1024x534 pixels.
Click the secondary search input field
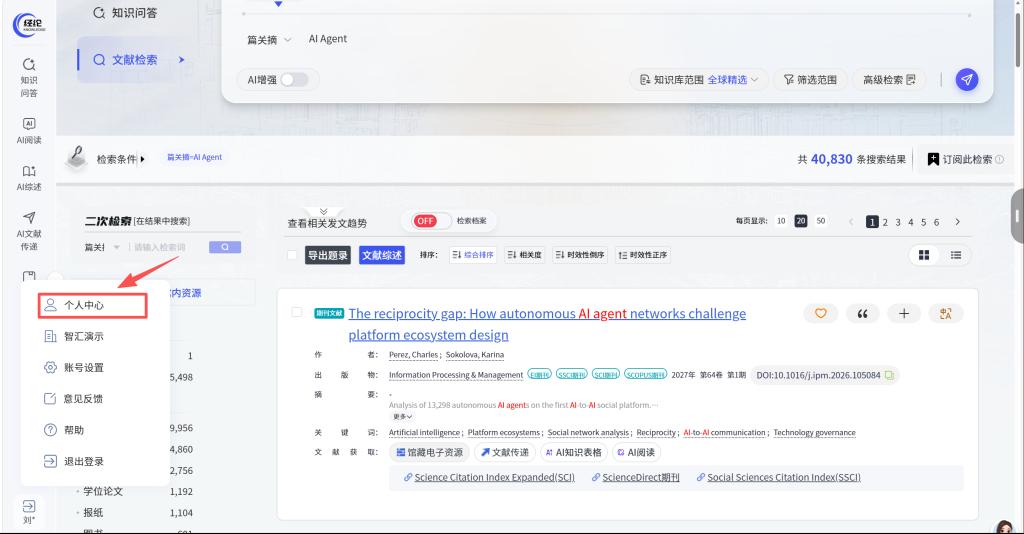[x=168, y=247]
